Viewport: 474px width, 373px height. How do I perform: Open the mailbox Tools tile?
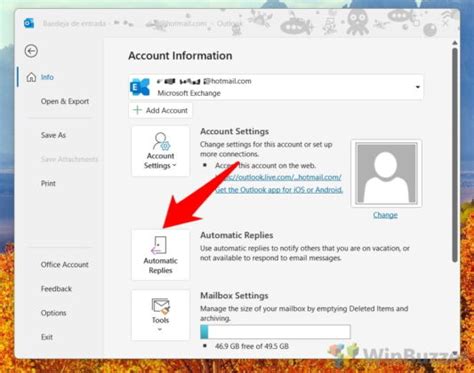160,315
